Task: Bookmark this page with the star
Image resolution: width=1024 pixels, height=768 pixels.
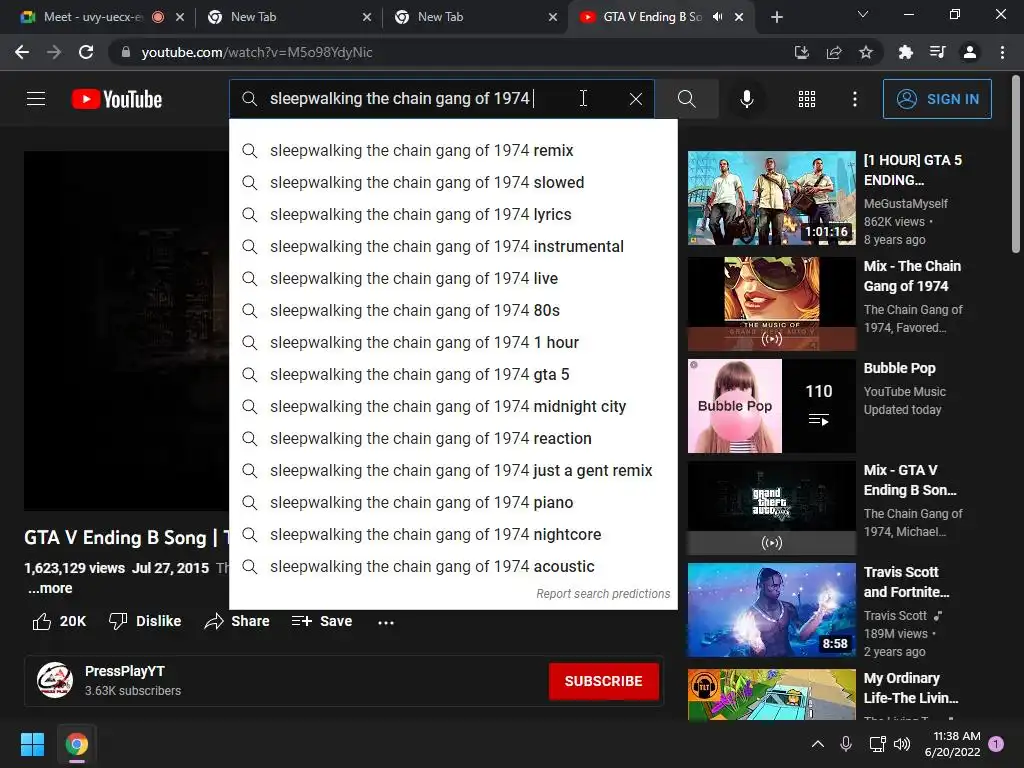Action: point(866,52)
